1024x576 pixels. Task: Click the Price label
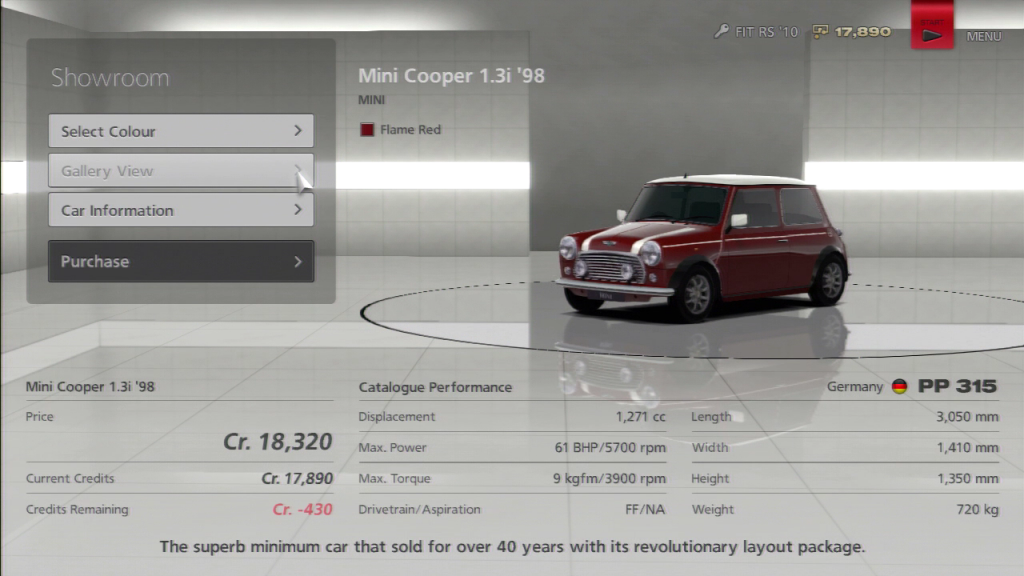pos(39,417)
